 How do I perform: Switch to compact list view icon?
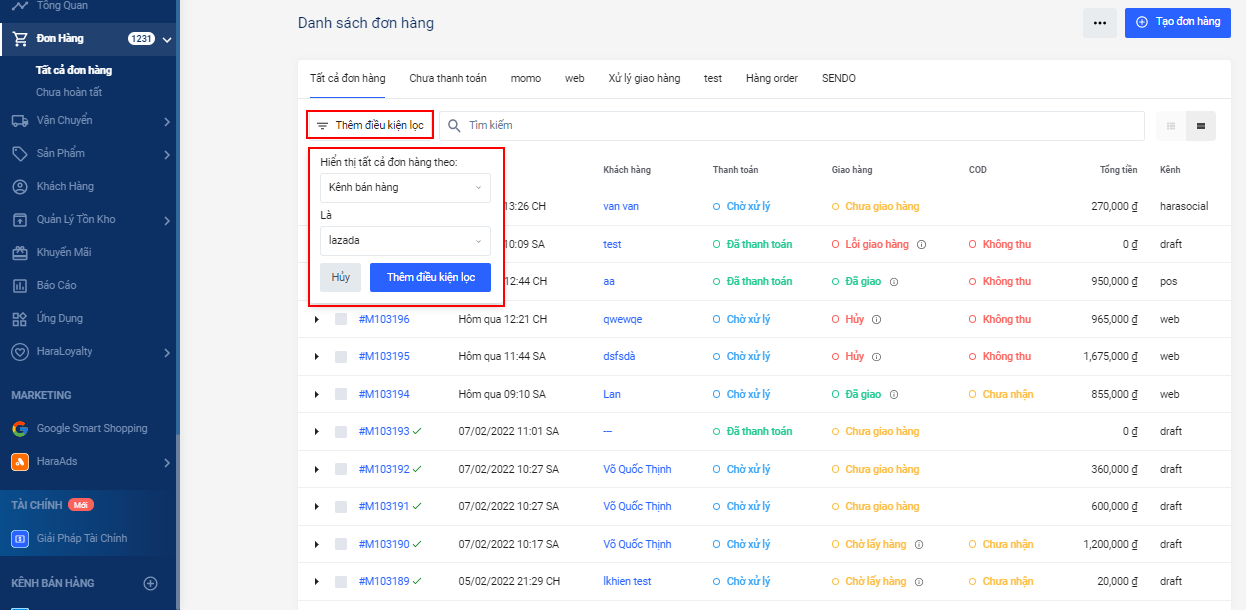[x=1171, y=126]
